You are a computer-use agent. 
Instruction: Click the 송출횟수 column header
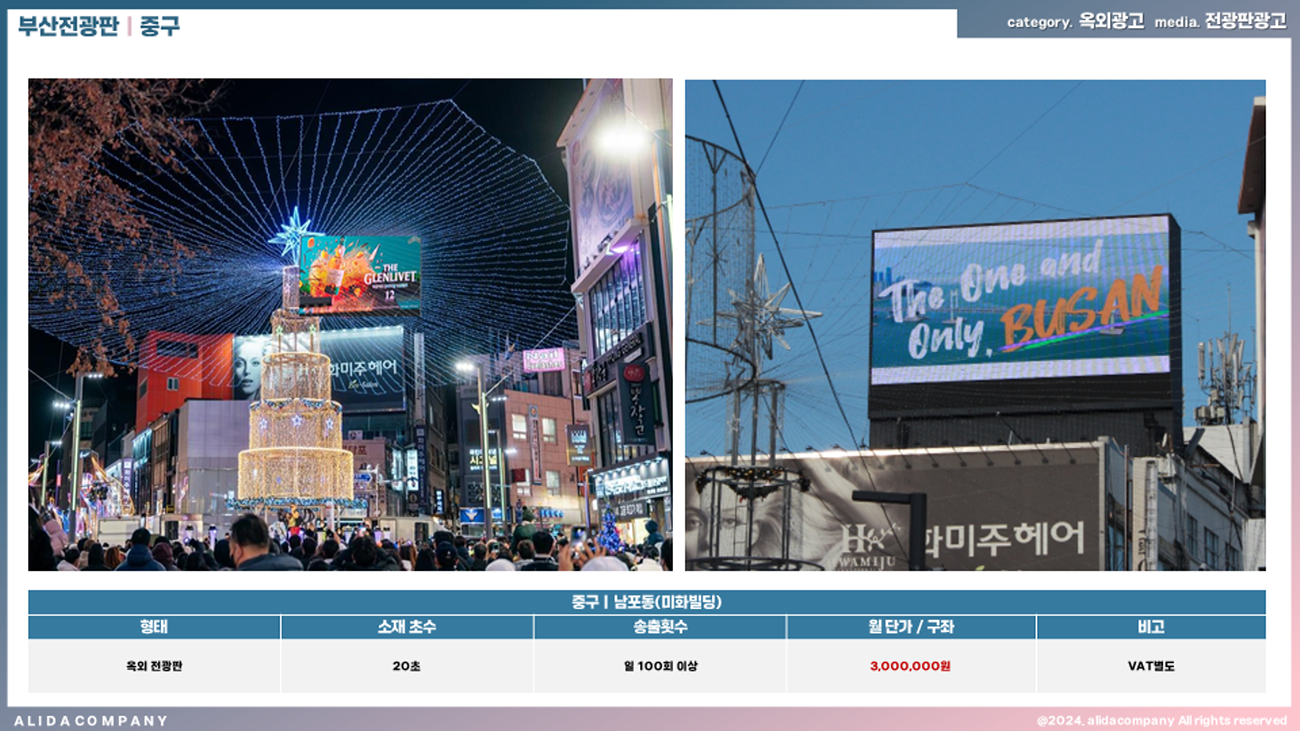click(x=660, y=627)
